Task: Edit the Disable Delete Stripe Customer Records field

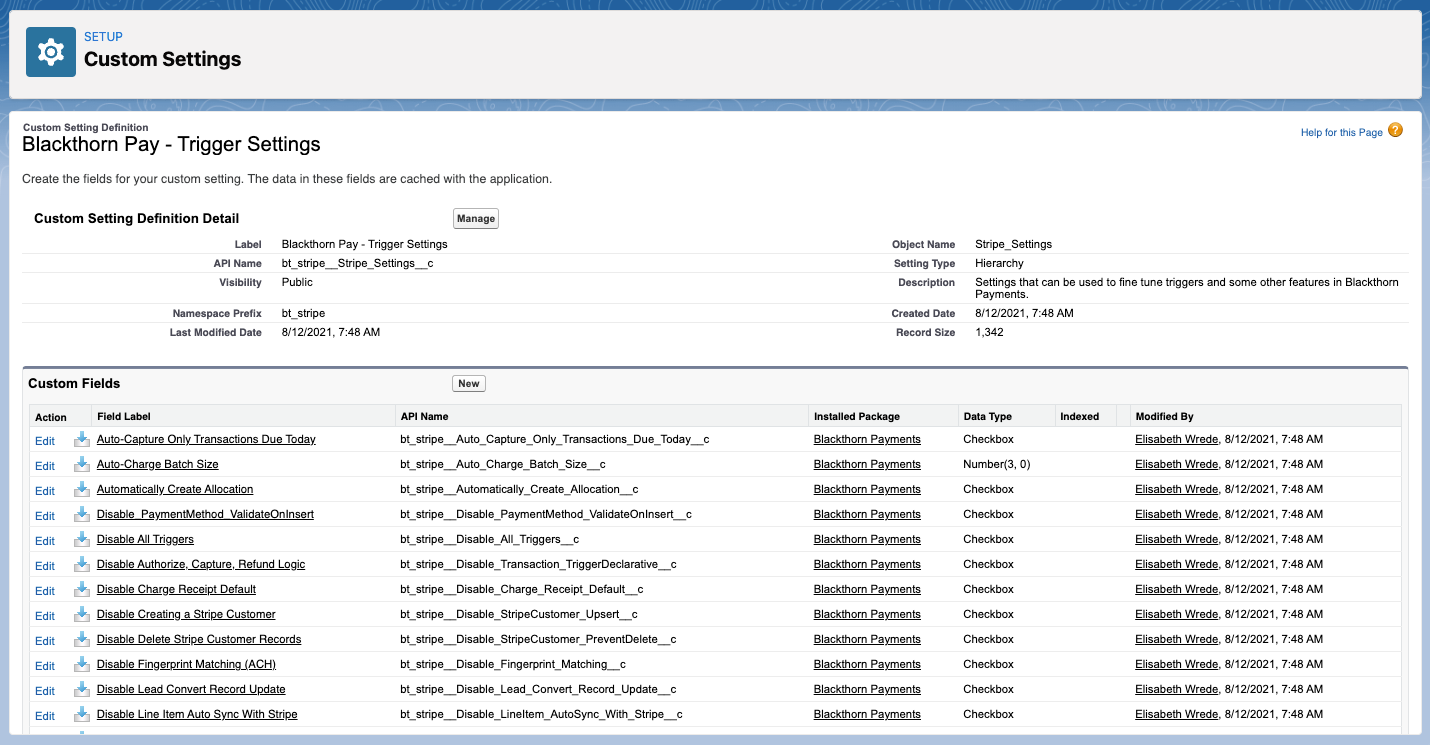Action: [x=45, y=640]
